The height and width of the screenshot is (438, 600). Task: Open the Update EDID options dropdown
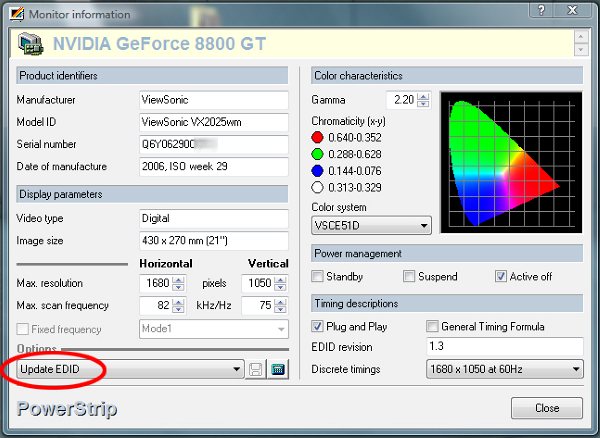coord(130,369)
